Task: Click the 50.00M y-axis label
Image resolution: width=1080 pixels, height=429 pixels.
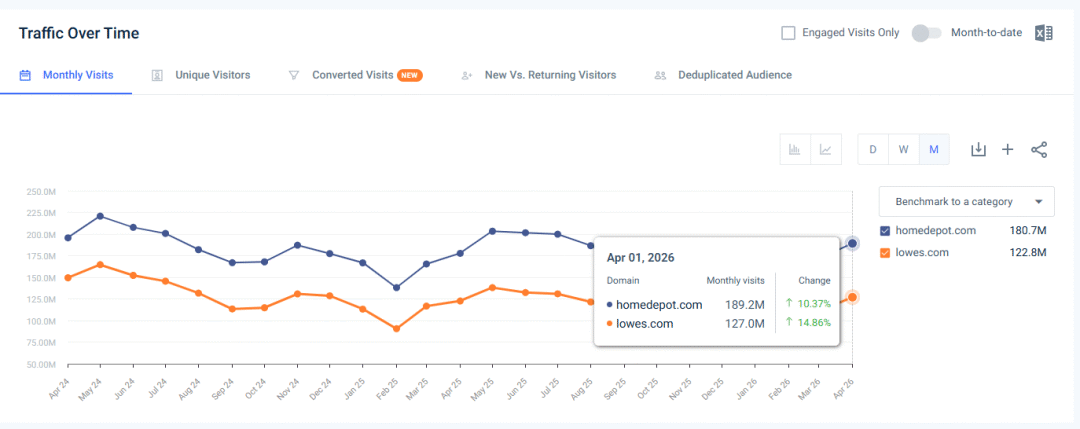Action: [x=41, y=364]
